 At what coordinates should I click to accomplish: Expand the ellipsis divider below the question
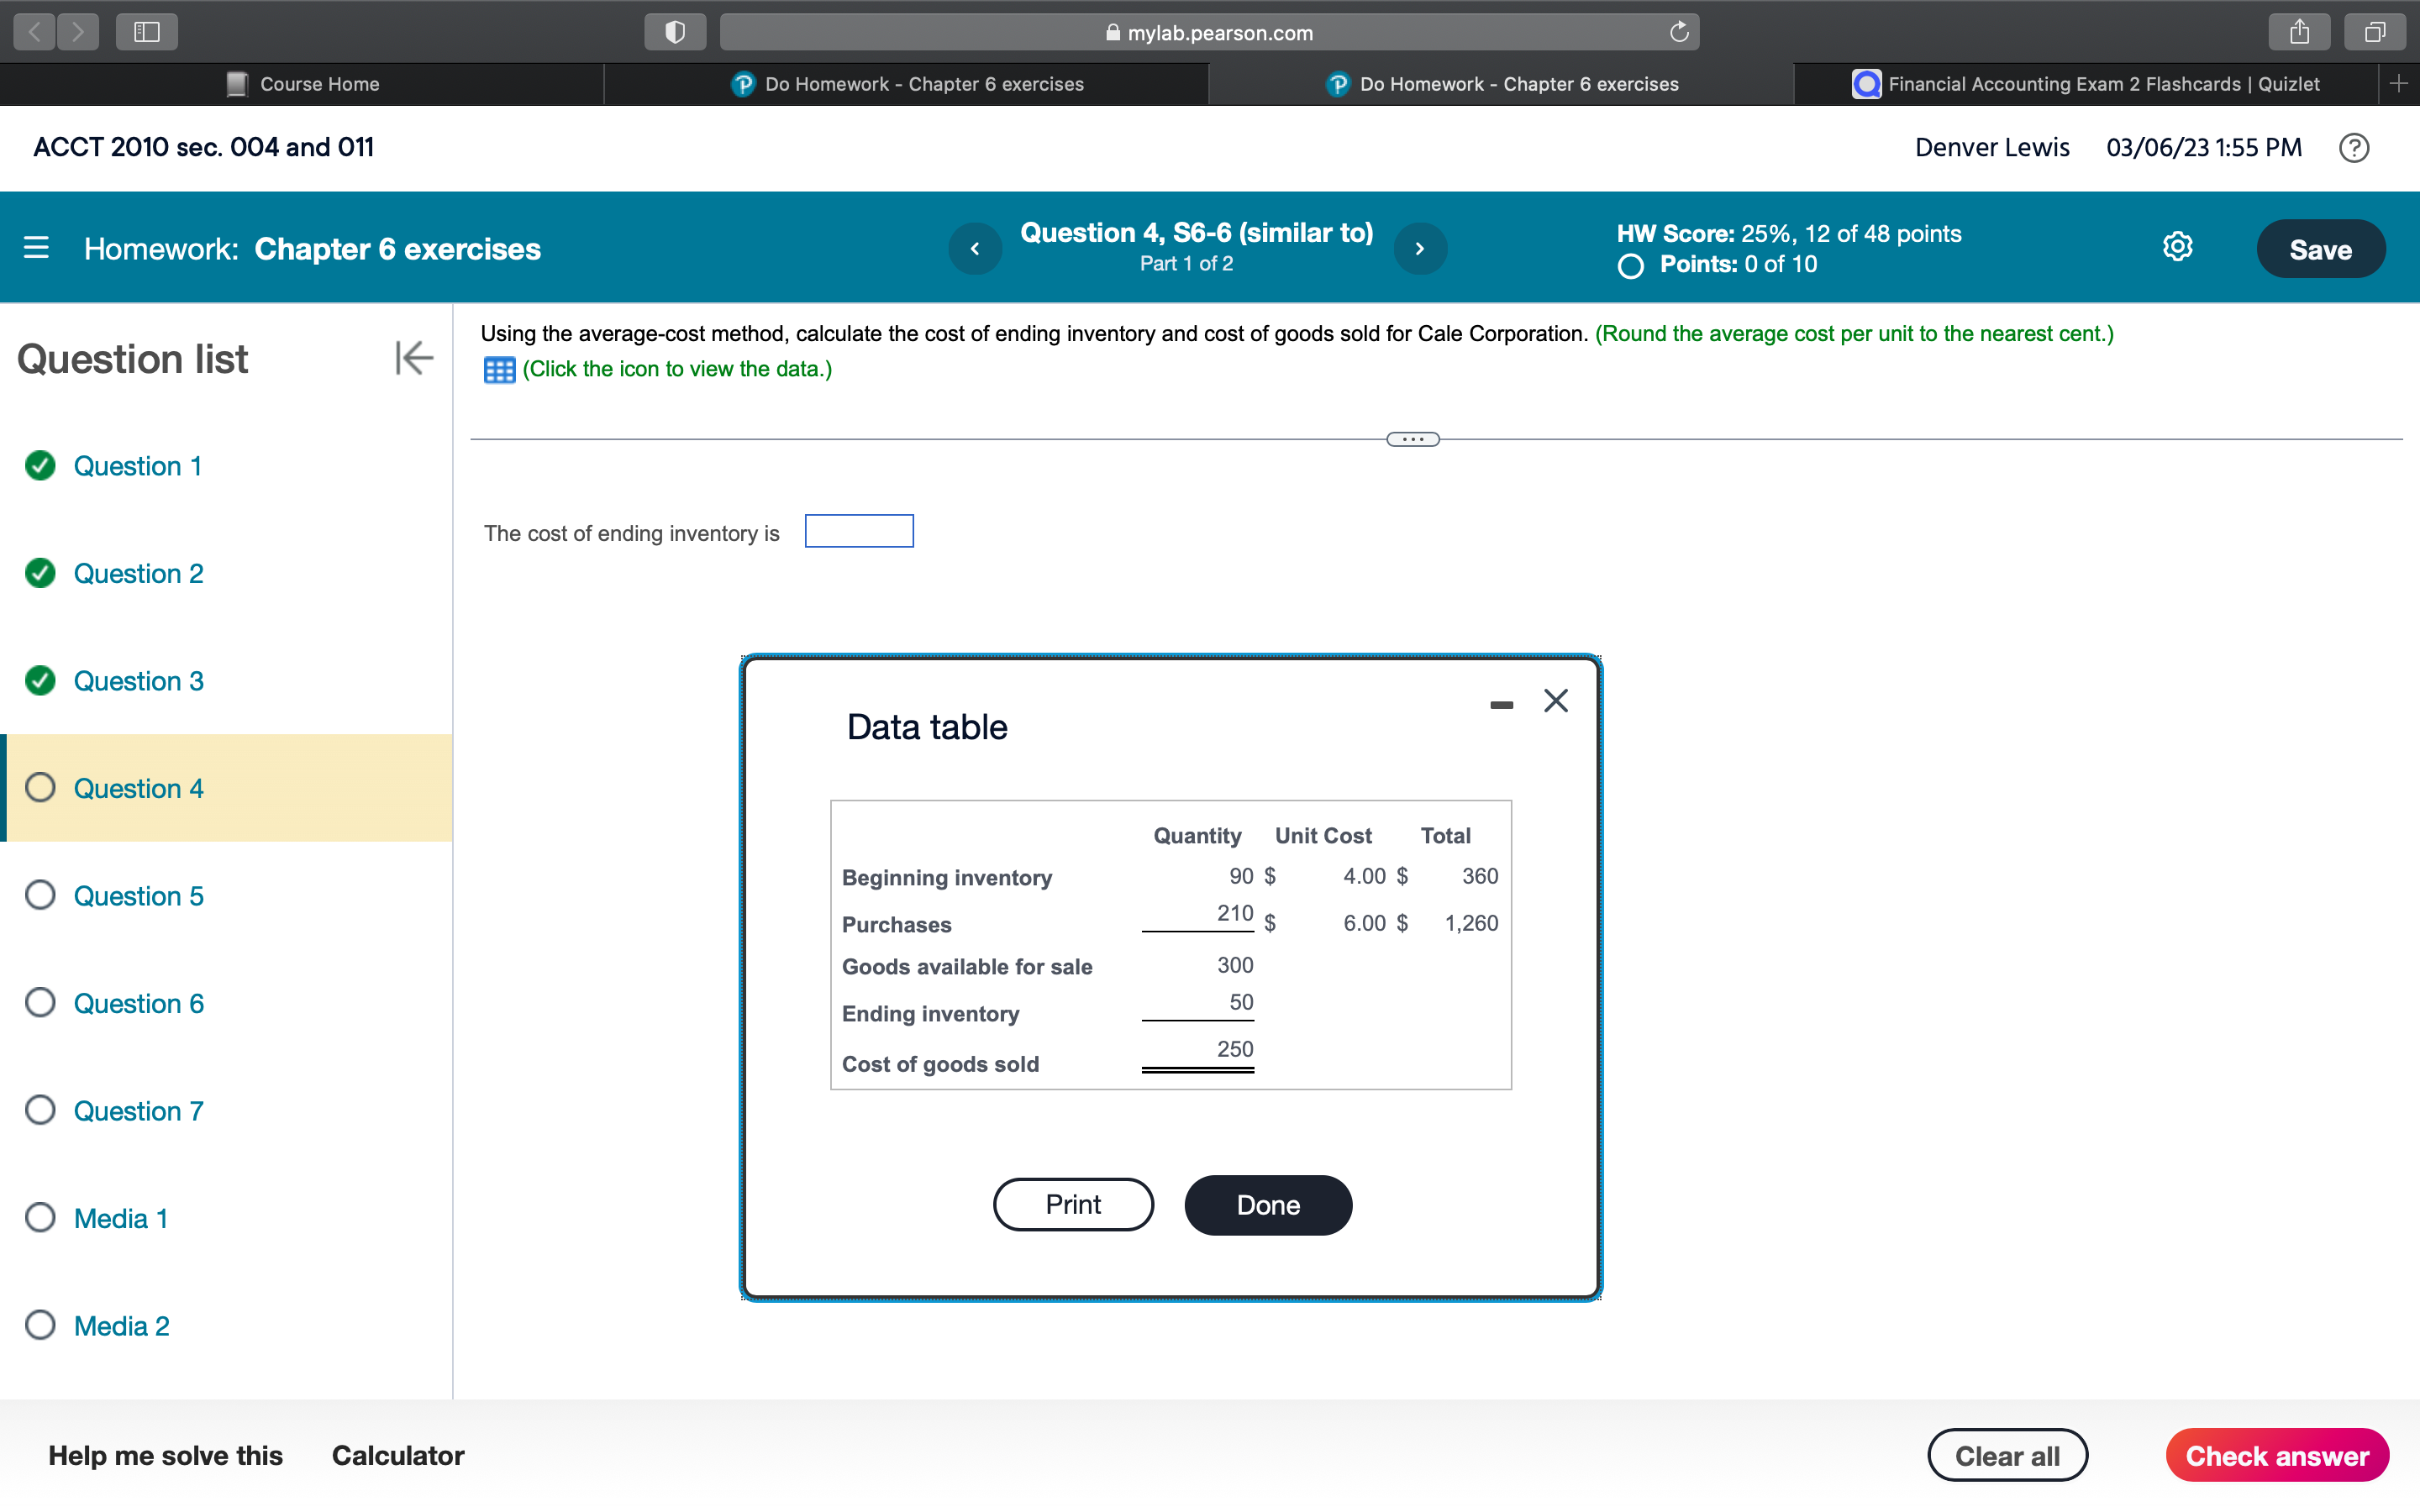pyautogui.click(x=1412, y=438)
